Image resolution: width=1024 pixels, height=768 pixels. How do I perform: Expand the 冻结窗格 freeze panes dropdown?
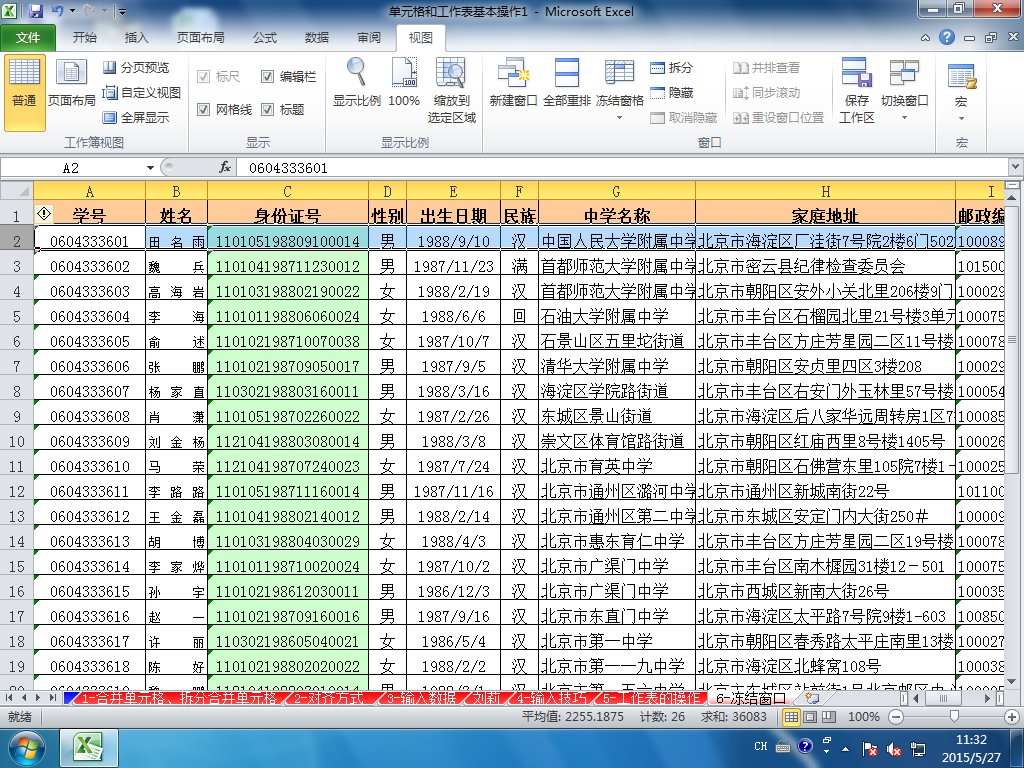(x=619, y=118)
